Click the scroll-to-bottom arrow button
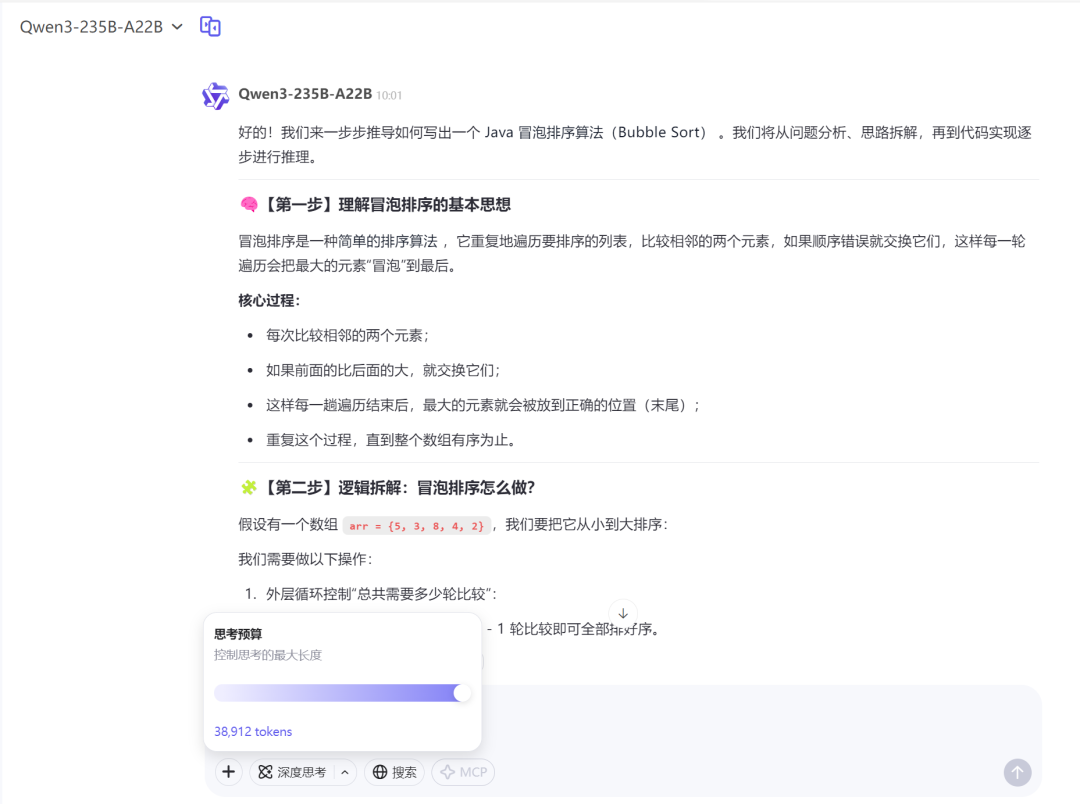This screenshot has height=804, width=1080. (623, 613)
